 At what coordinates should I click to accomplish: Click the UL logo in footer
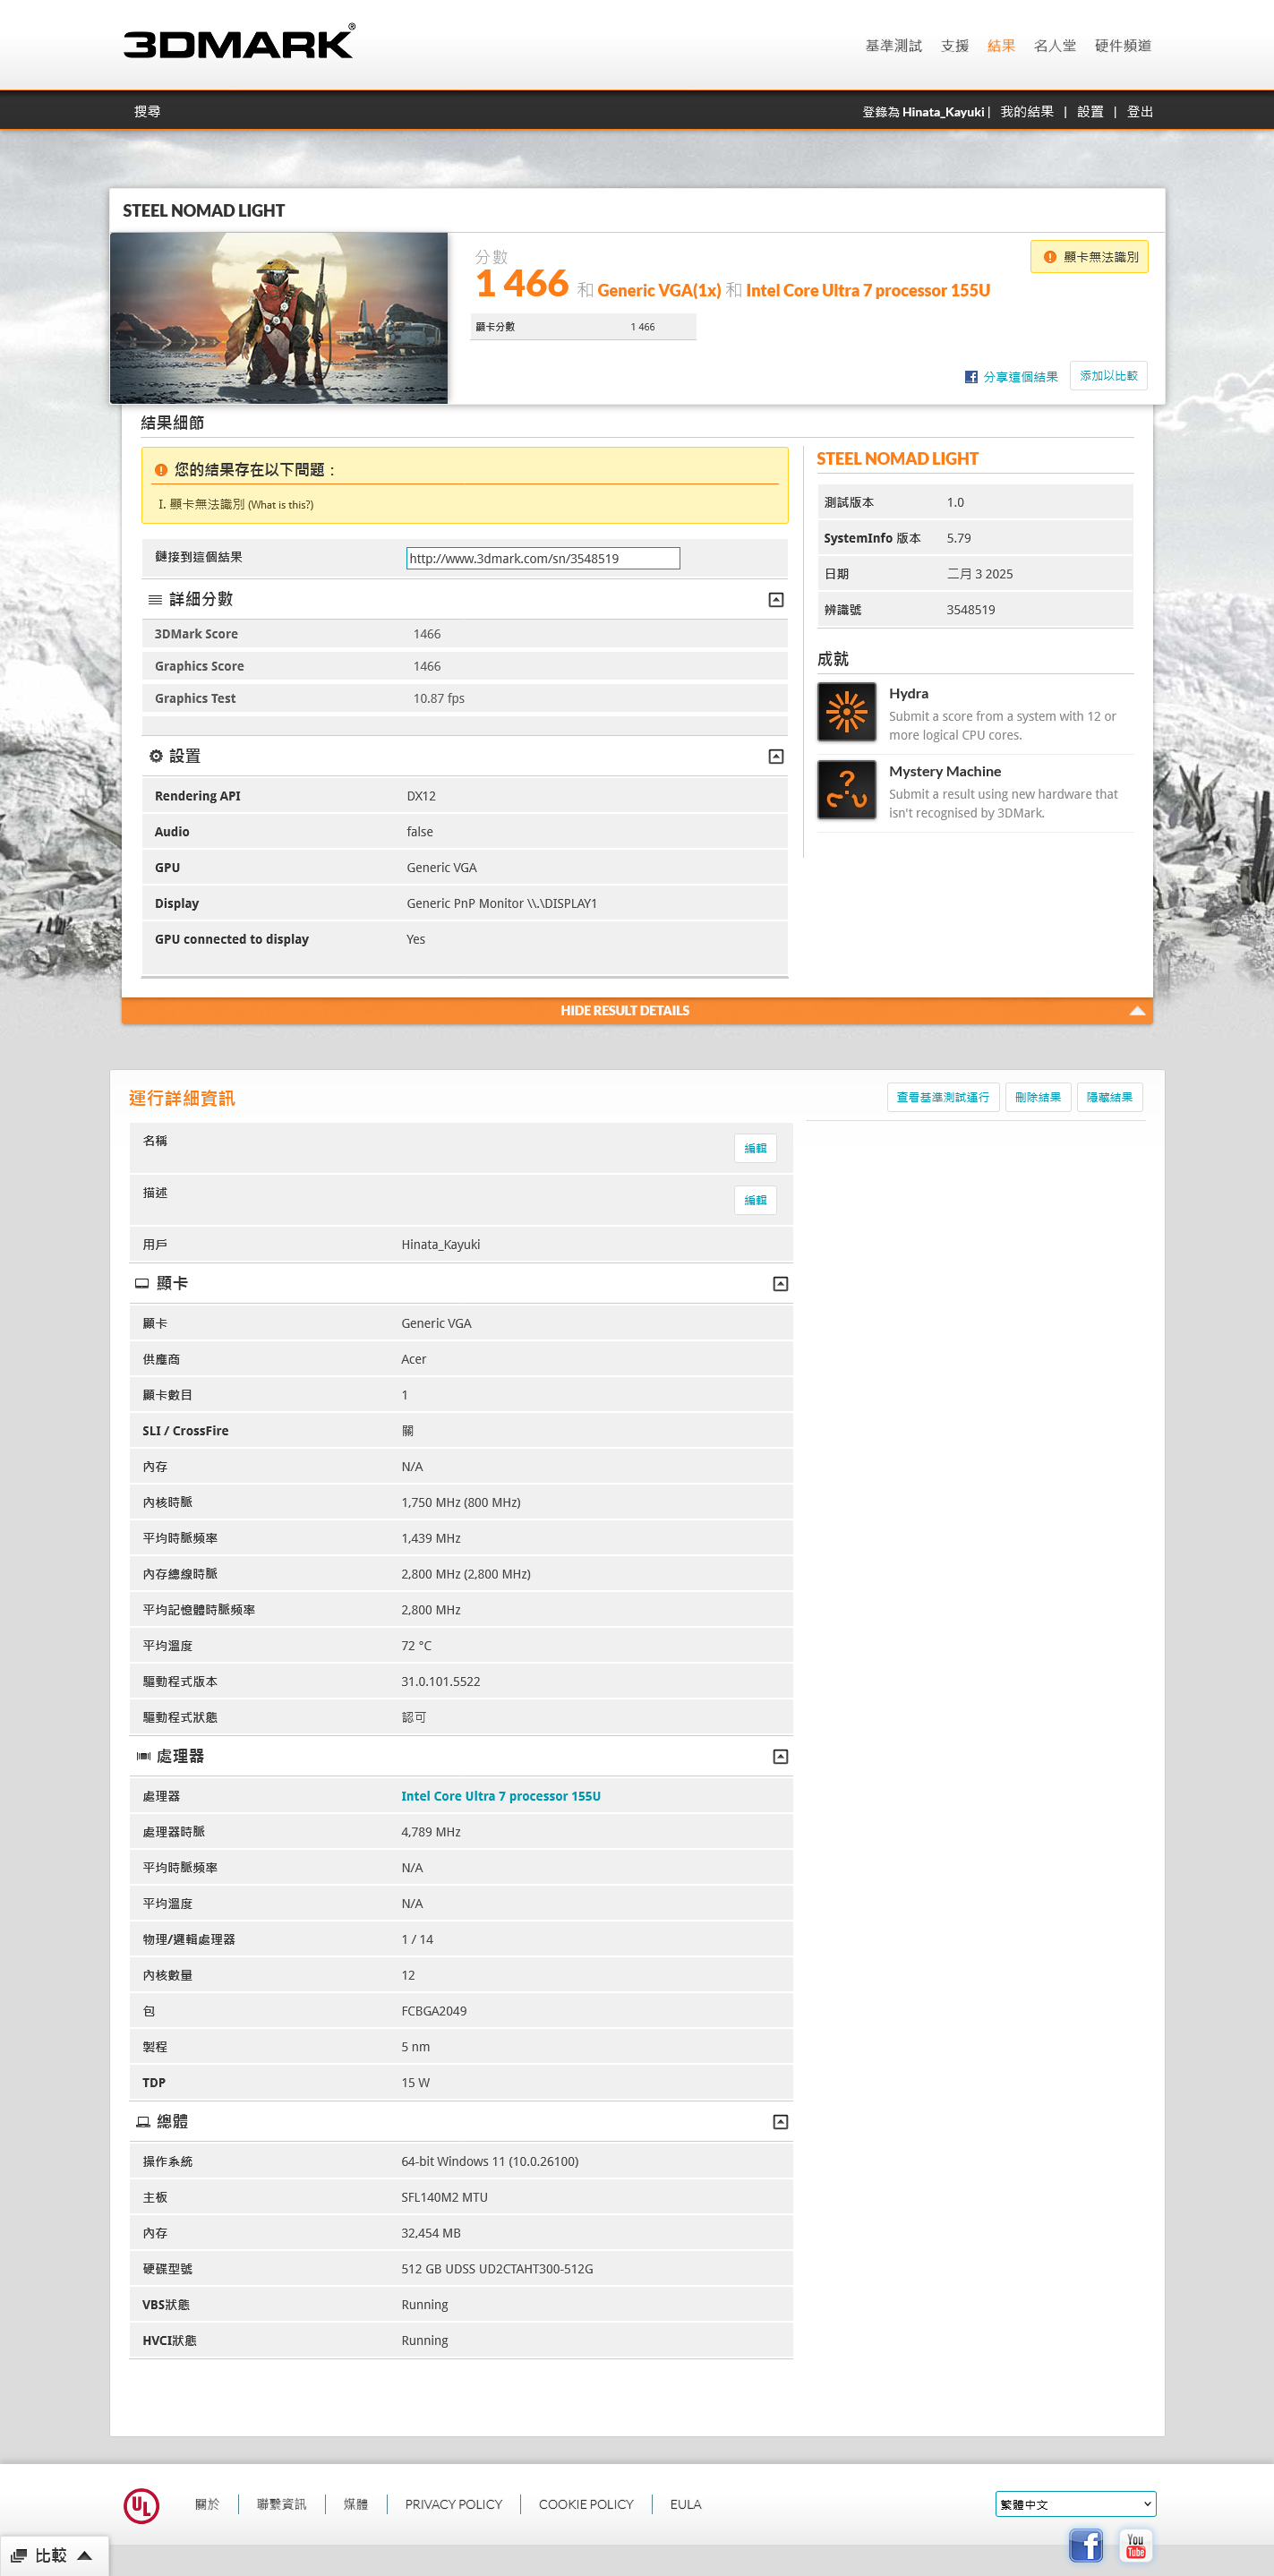141,2505
